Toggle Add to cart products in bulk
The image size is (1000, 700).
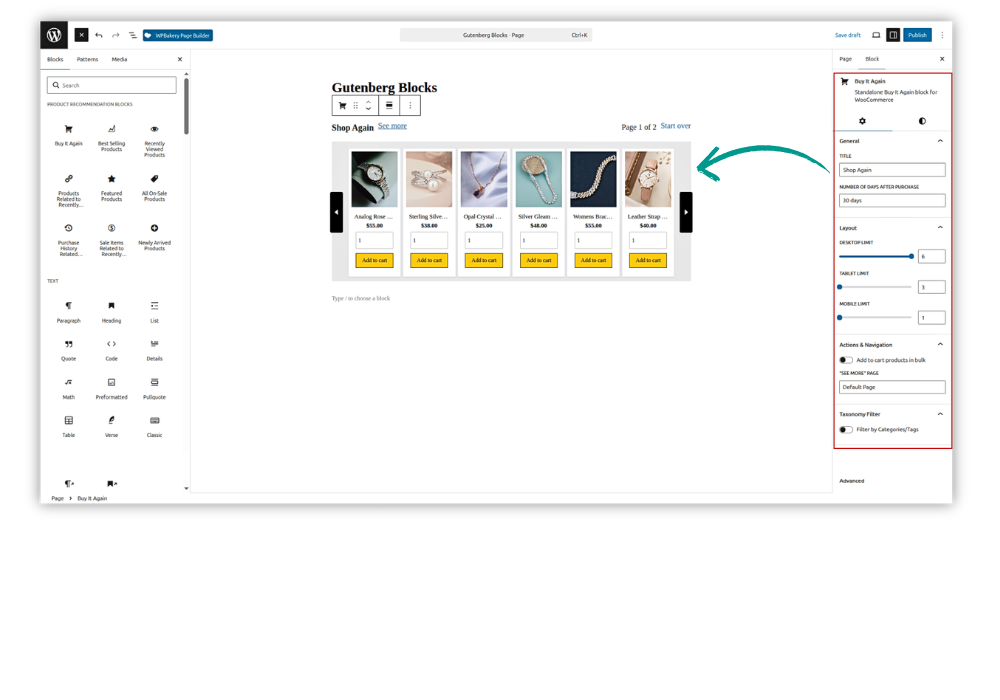[846, 360]
